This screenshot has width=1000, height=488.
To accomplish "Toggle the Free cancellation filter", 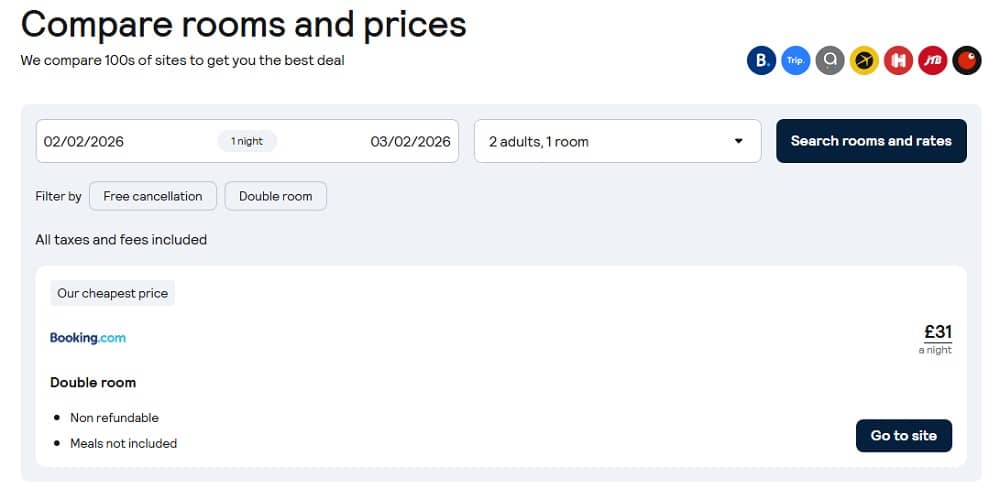I will (x=152, y=196).
